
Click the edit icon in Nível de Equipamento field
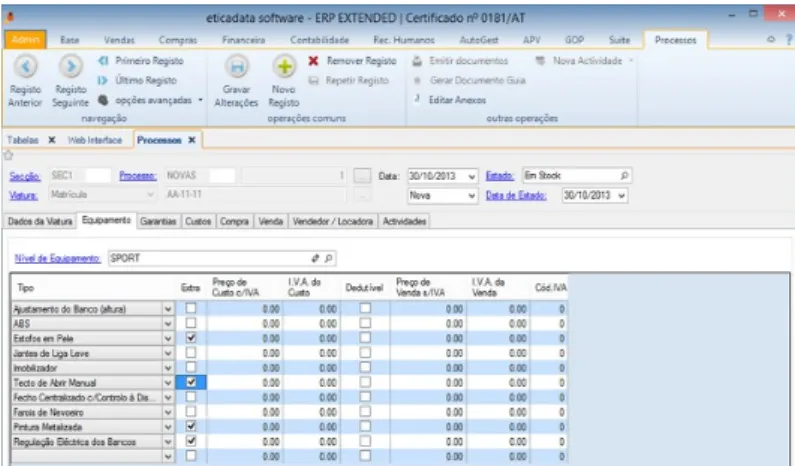pyautogui.click(x=315, y=258)
